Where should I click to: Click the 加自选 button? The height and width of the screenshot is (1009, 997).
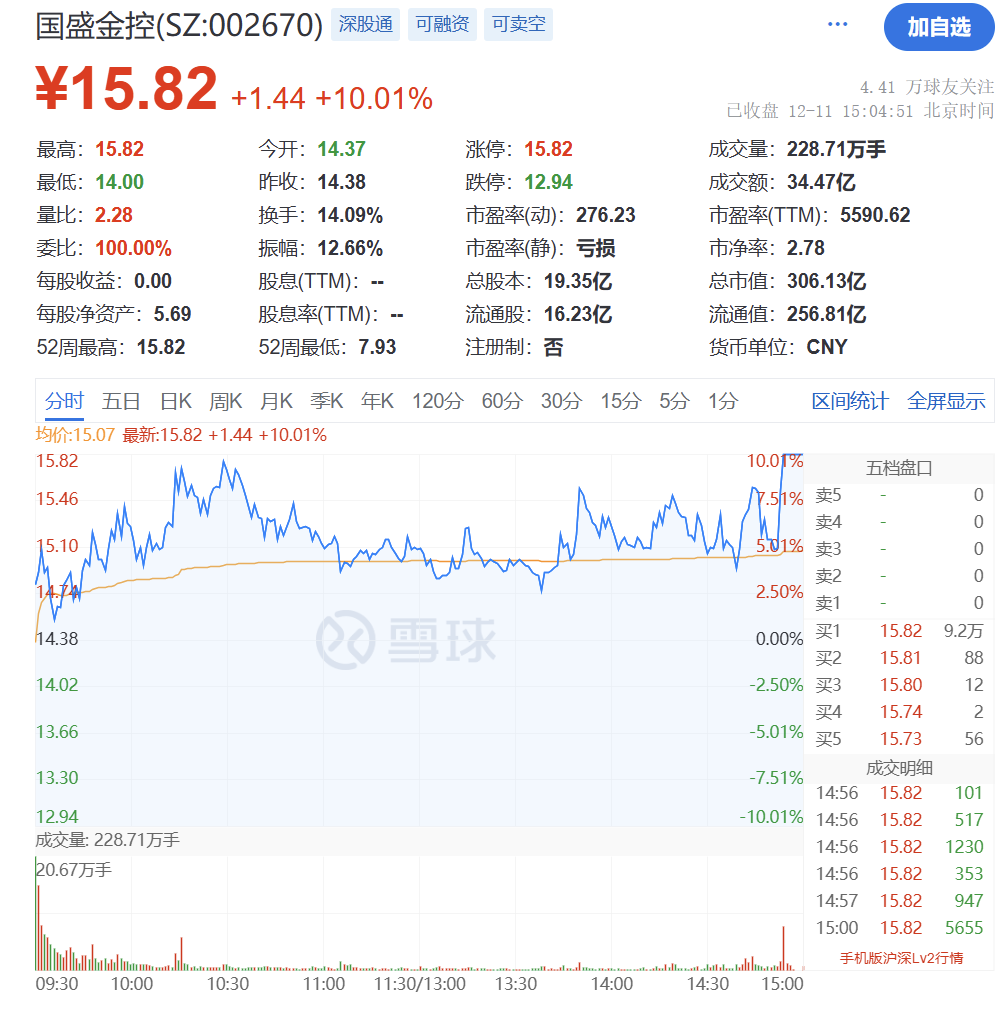point(939,28)
